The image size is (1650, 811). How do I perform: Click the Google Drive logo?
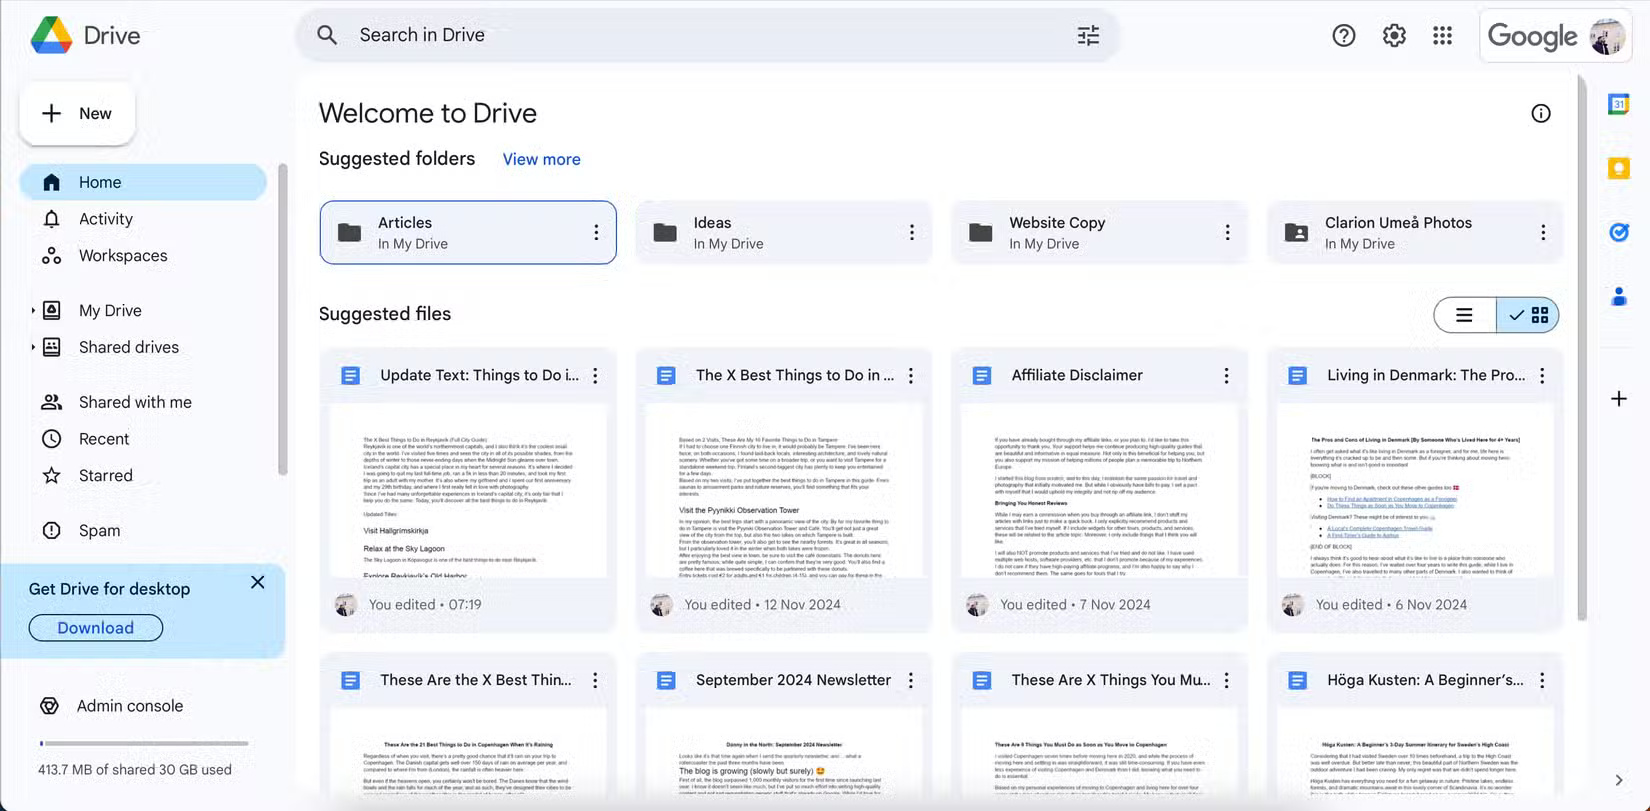pos(51,35)
